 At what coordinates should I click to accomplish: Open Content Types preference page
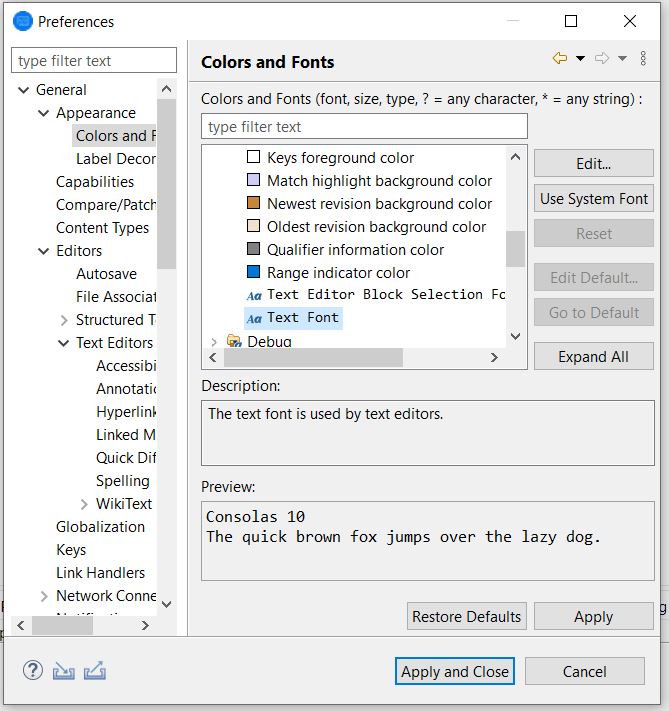(x=102, y=228)
